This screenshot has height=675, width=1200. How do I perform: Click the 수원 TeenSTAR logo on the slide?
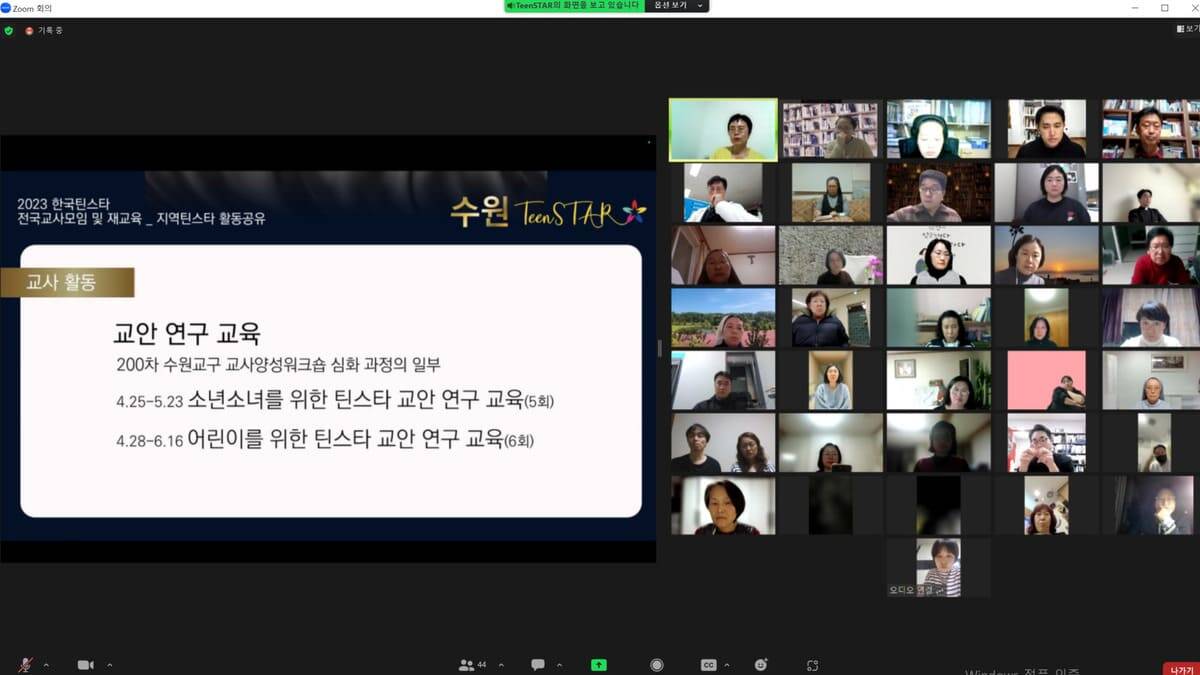point(548,211)
